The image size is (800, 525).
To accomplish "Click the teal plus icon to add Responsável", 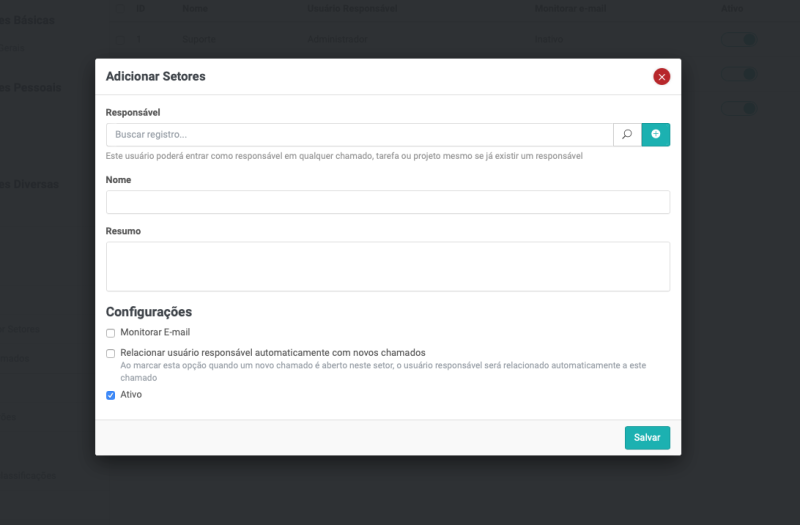I will (x=656, y=134).
